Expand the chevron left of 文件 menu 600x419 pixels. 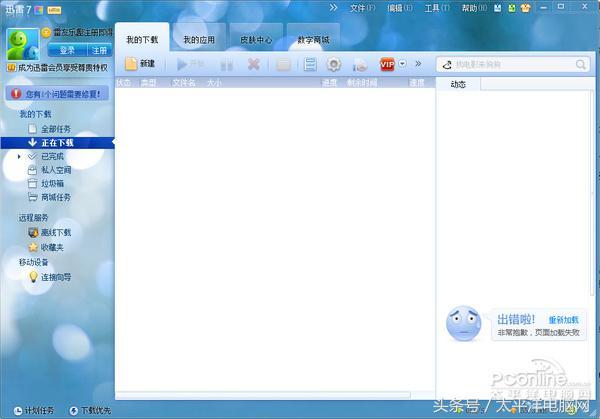333,7
